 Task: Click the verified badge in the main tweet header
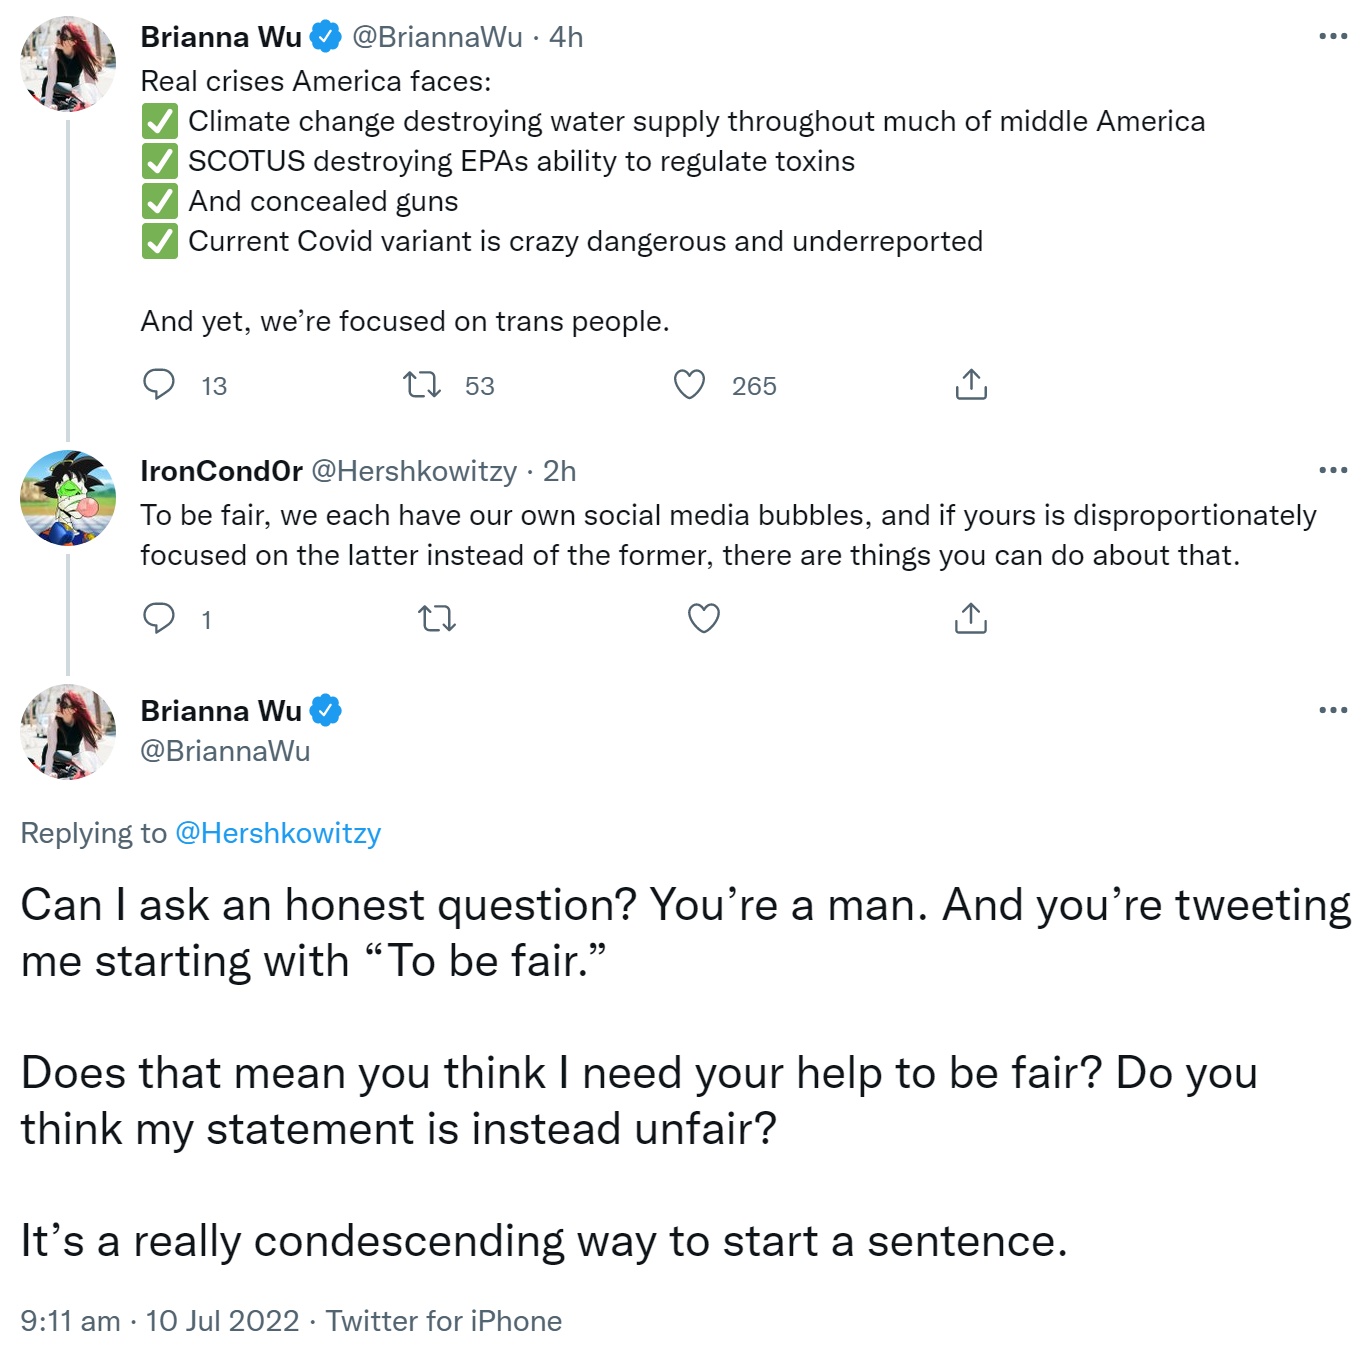tap(326, 711)
